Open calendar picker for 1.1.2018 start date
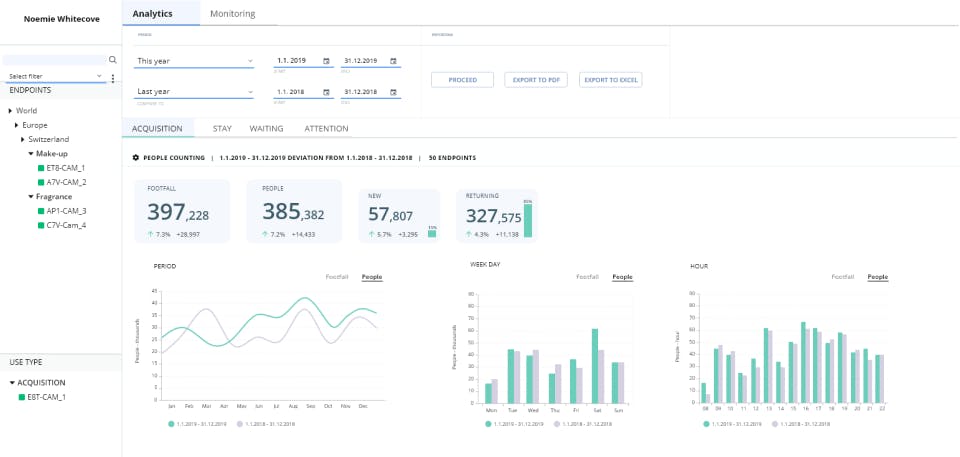Image resolution: width=960 pixels, height=457 pixels. [x=327, y=92]
